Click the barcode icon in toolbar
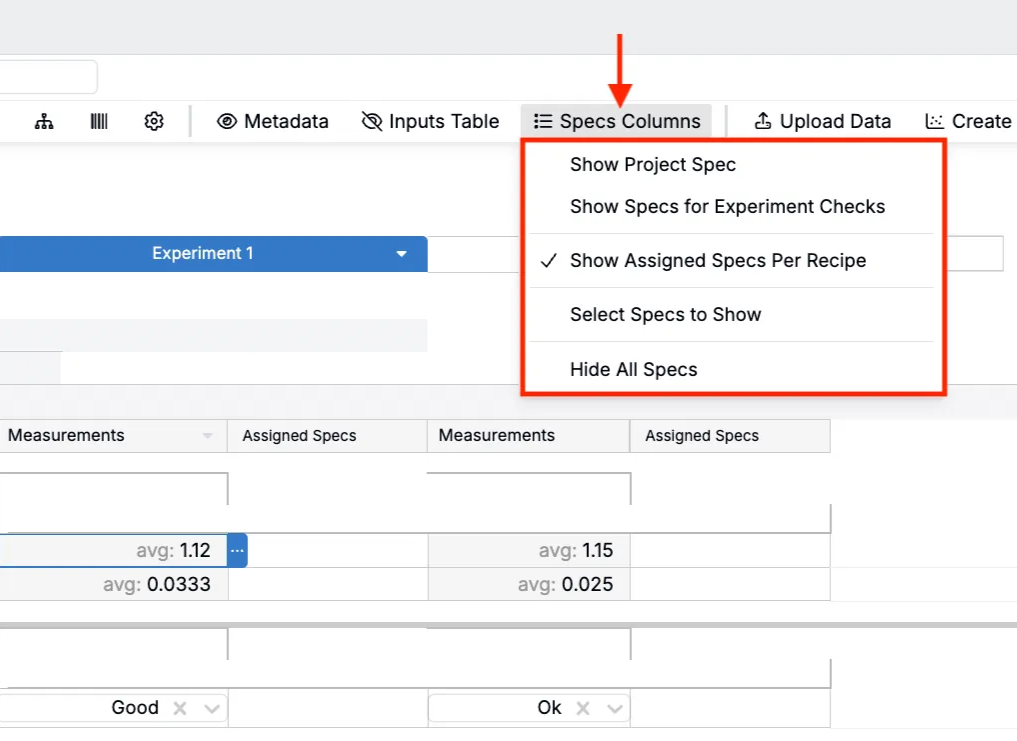Screen dimensions: 1017x741 (x=99, y=121)
